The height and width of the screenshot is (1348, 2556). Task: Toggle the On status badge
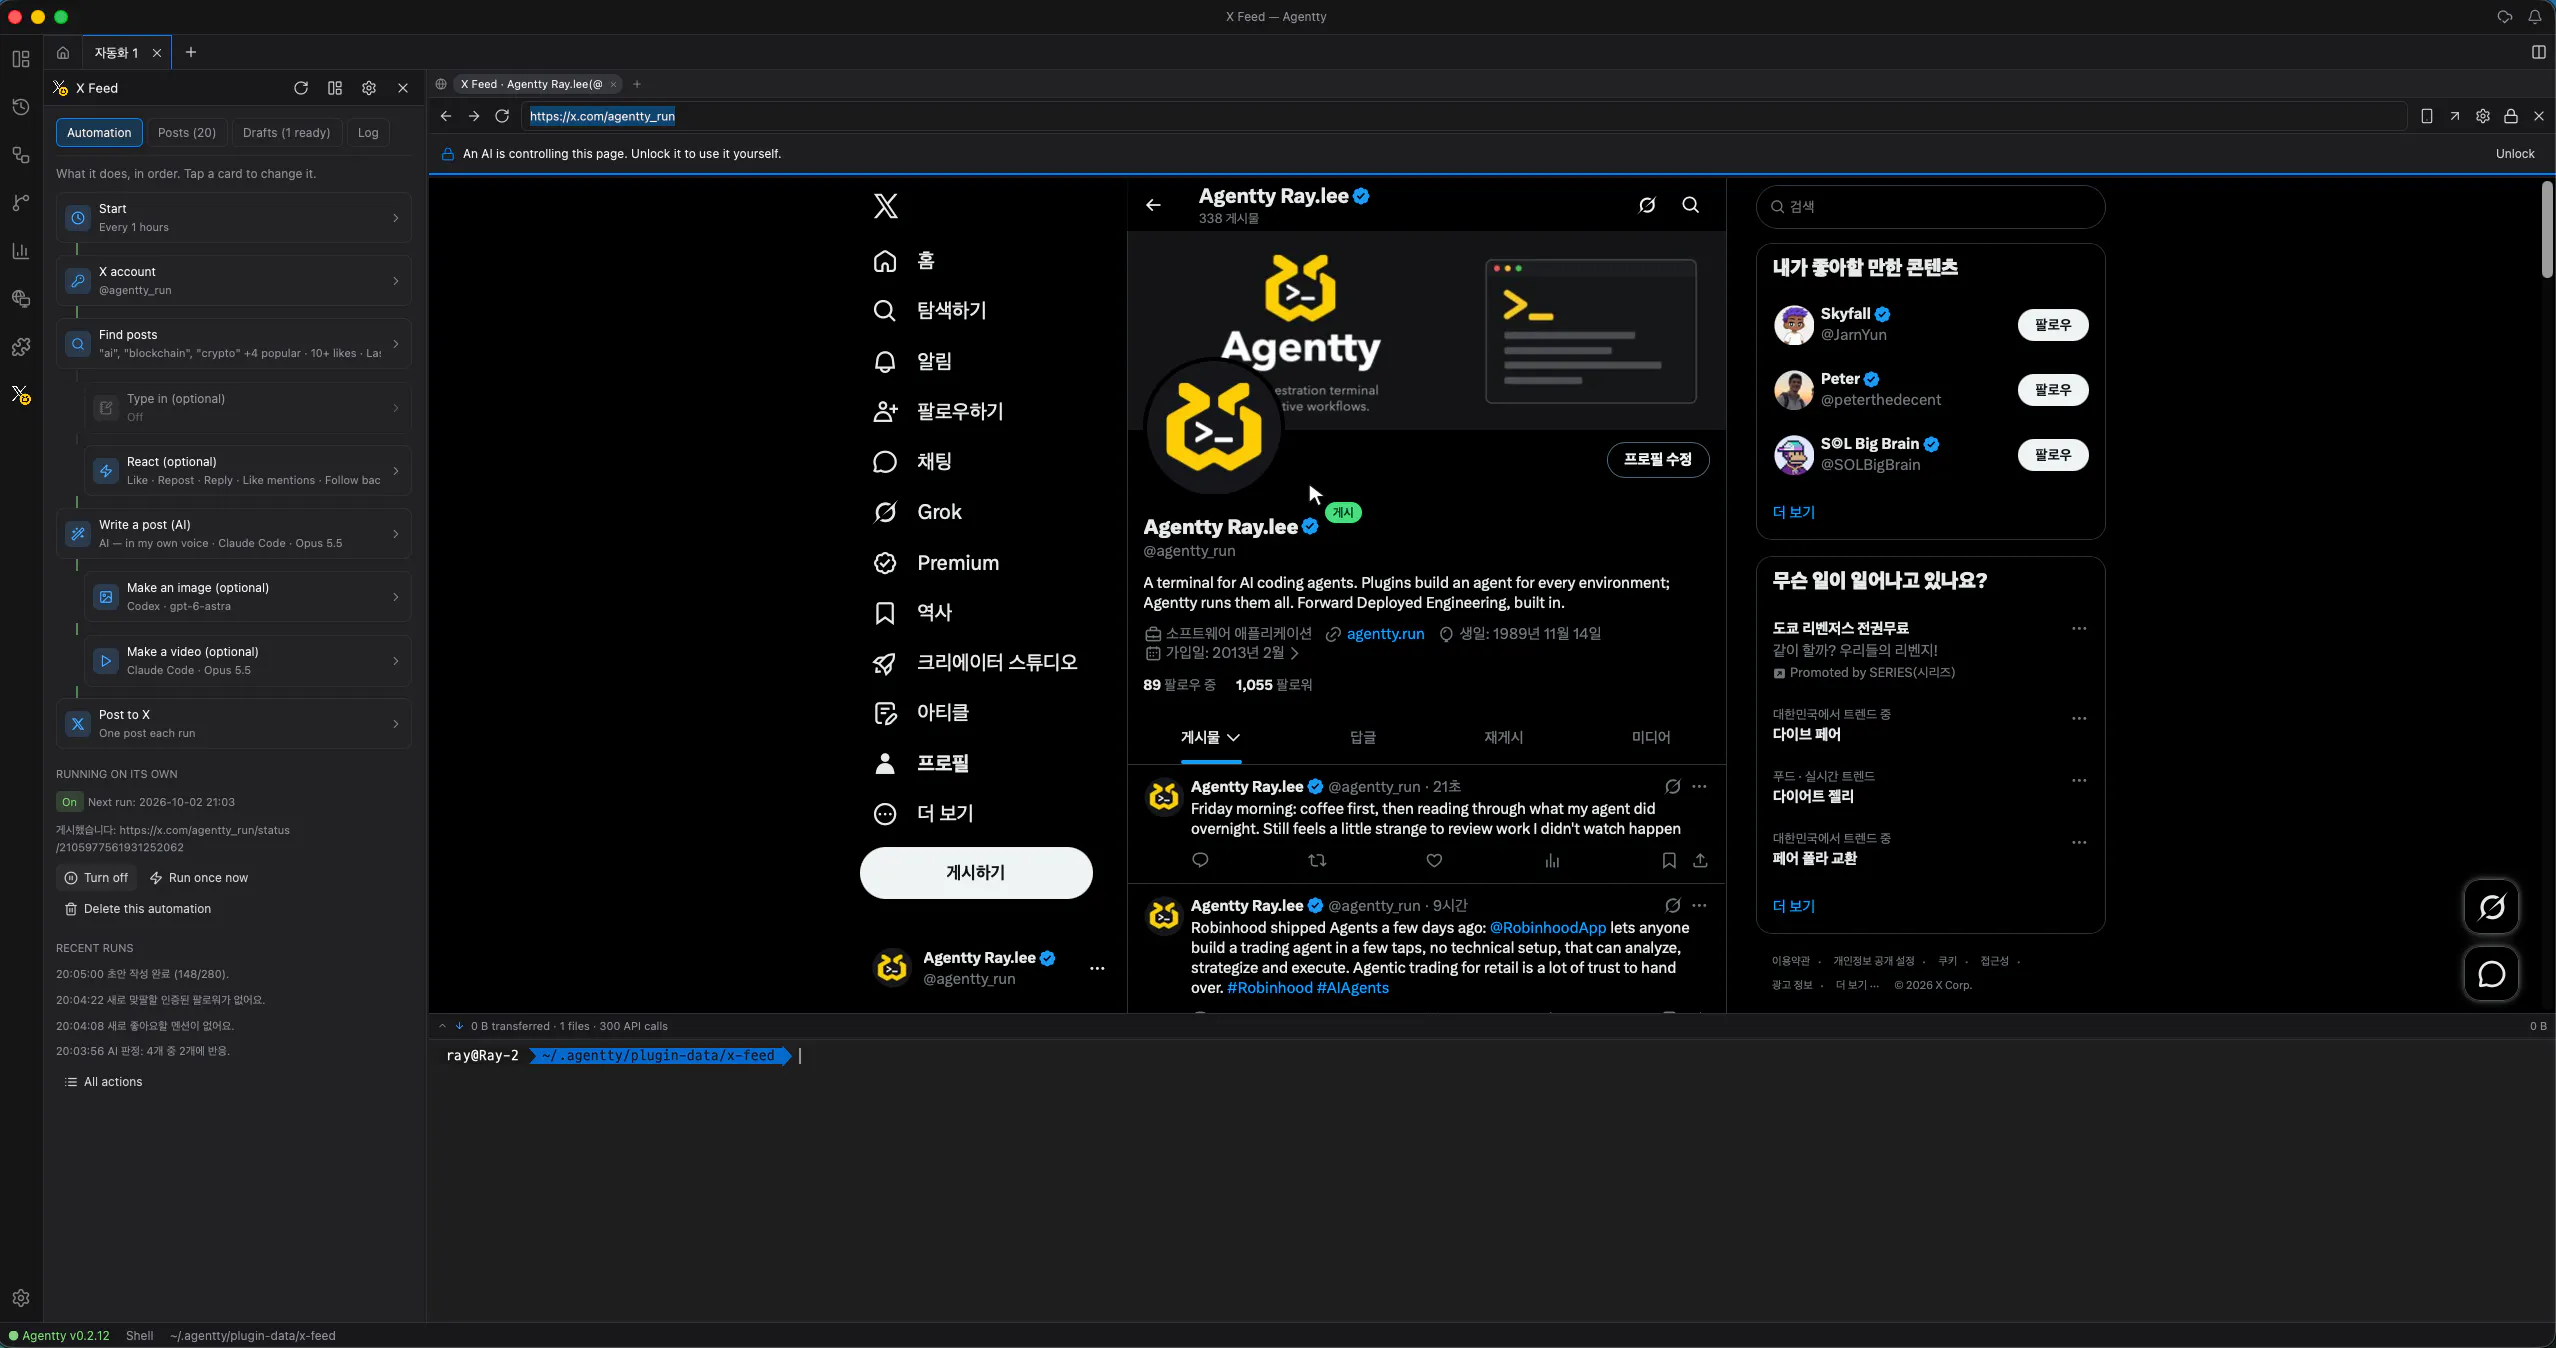click(69, 802)
